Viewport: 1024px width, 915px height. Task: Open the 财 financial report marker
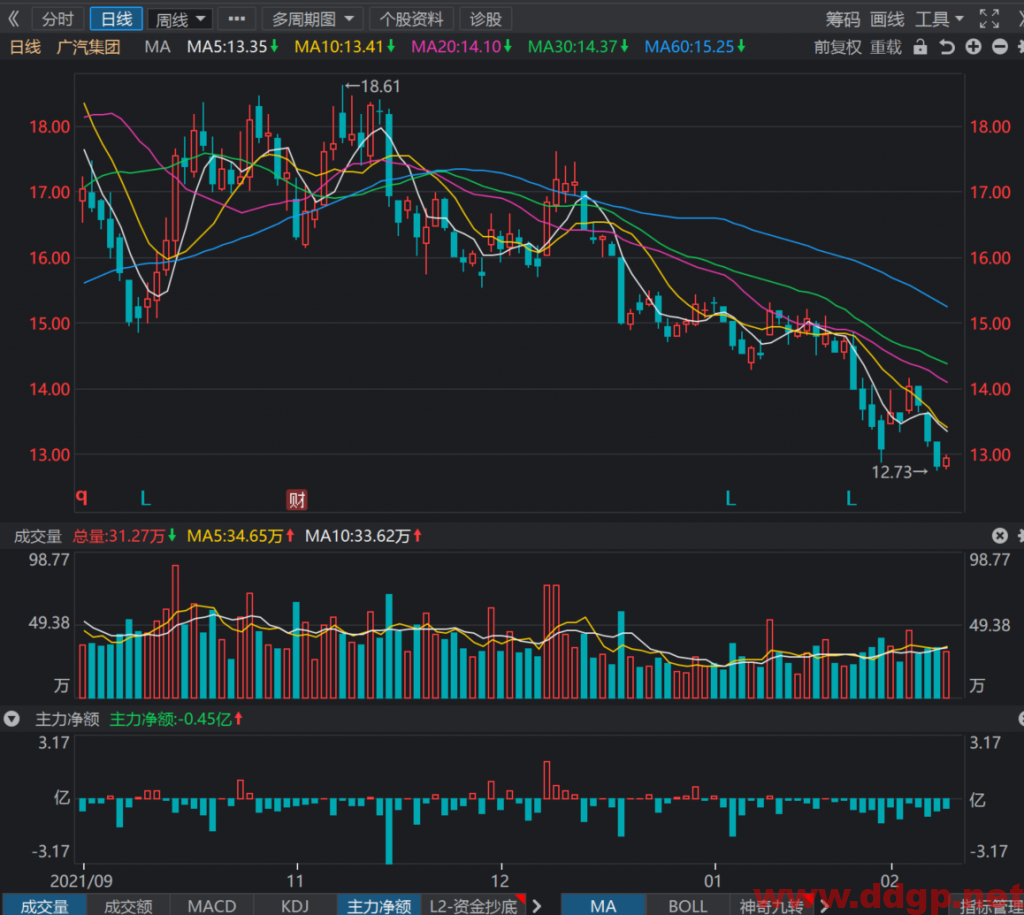pos(297,500)
